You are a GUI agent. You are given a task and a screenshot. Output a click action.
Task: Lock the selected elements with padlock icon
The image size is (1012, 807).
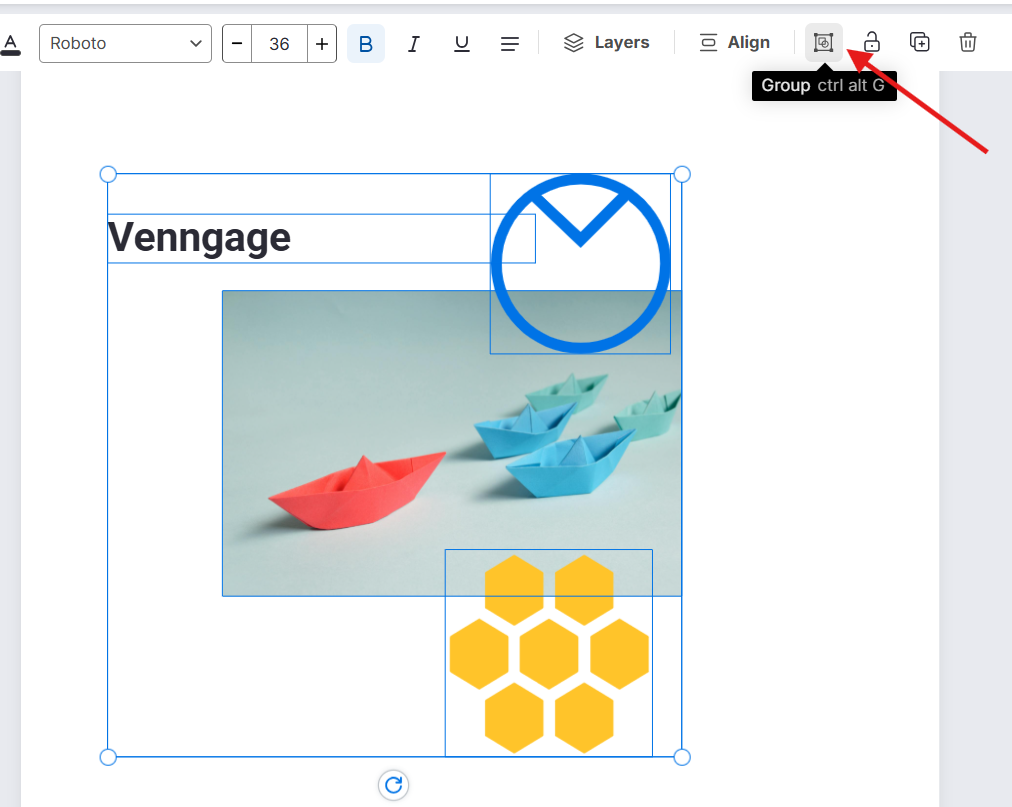coord(872,43)
